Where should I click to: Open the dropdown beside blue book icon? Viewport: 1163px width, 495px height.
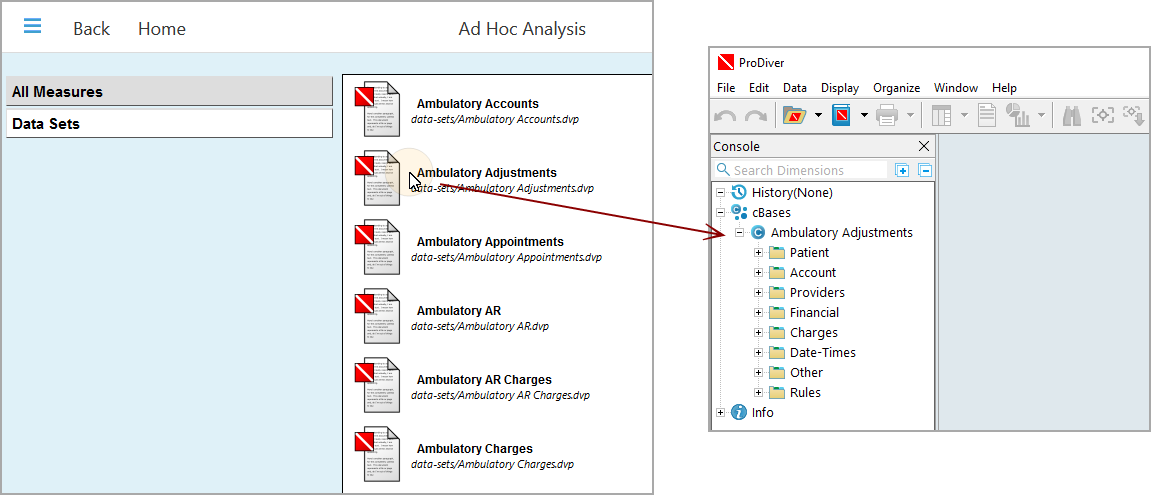point(864,115)
